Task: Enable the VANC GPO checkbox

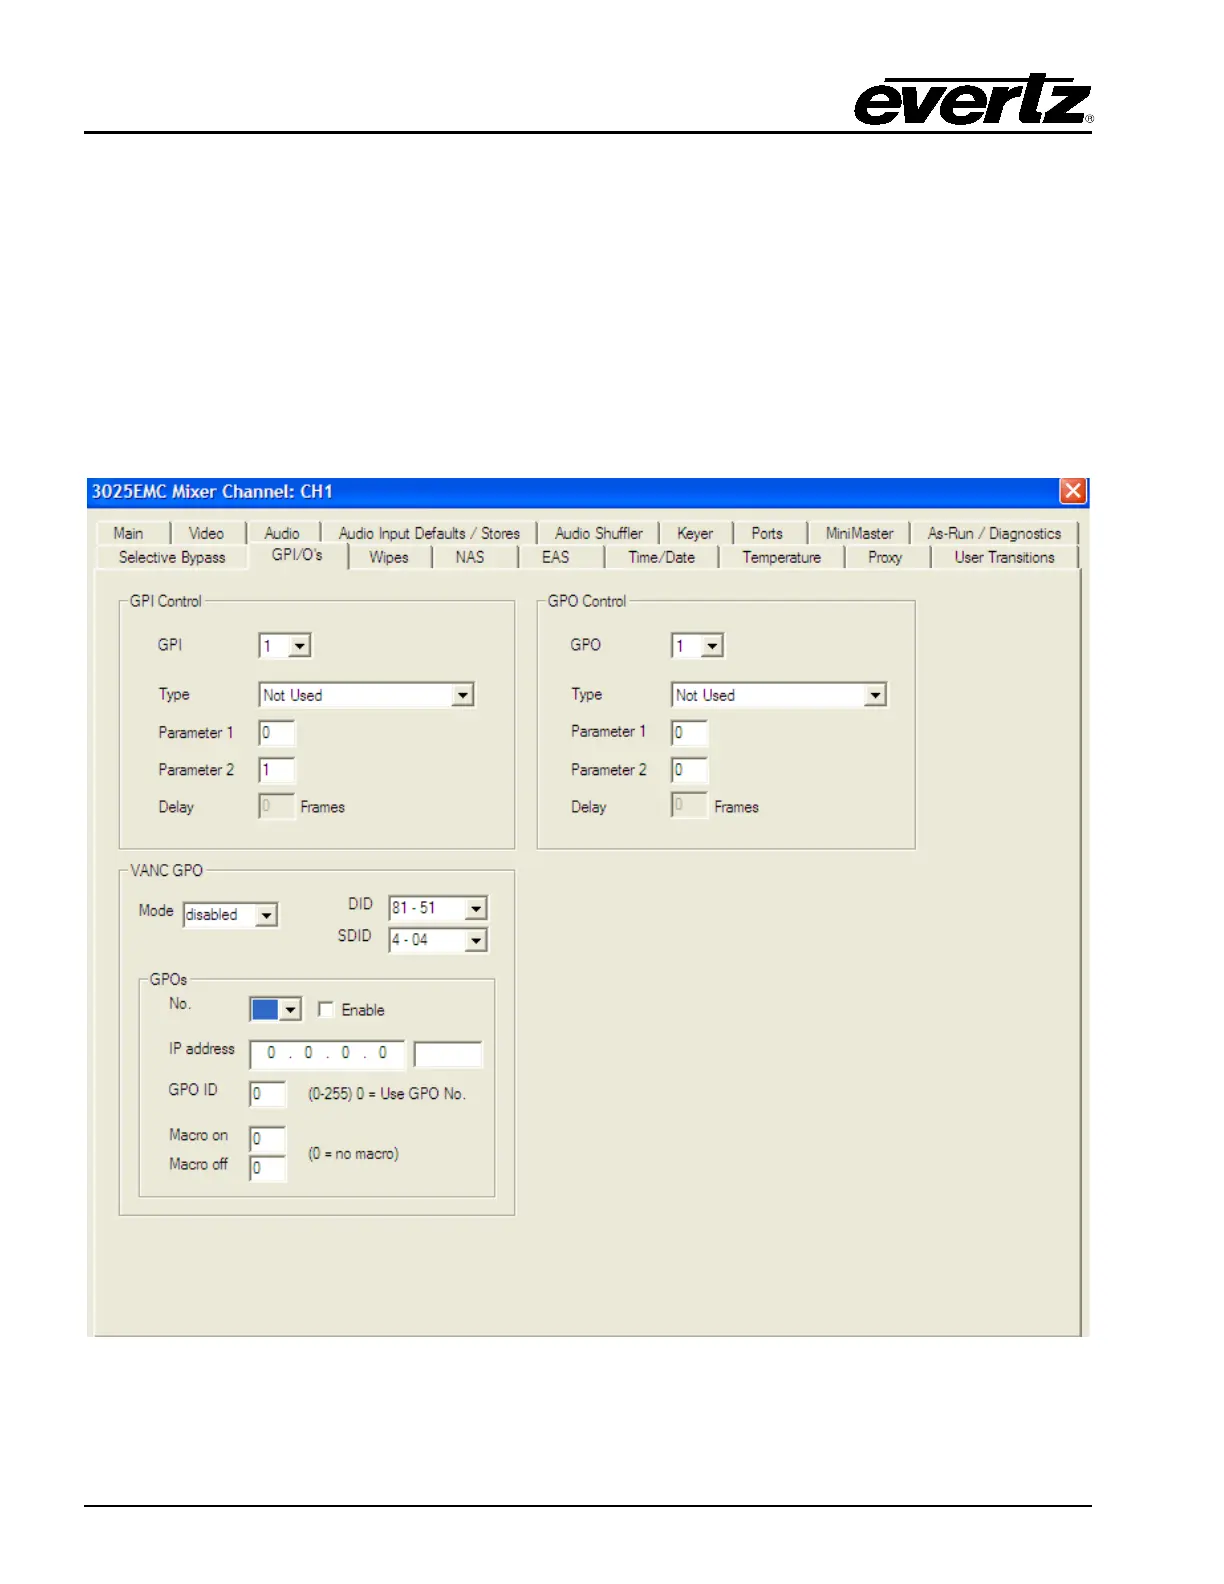Action: point(326,1010)
